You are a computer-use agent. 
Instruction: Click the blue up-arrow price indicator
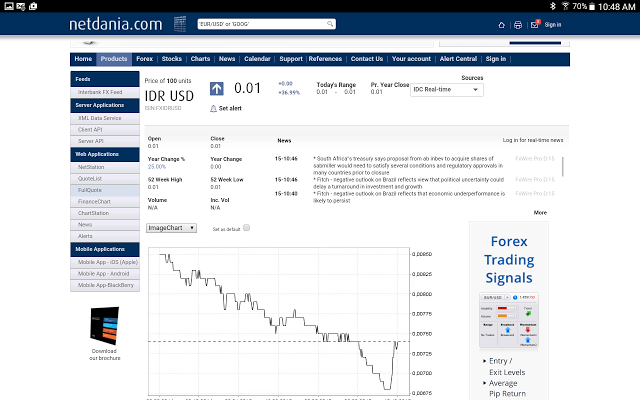point(216,89)
